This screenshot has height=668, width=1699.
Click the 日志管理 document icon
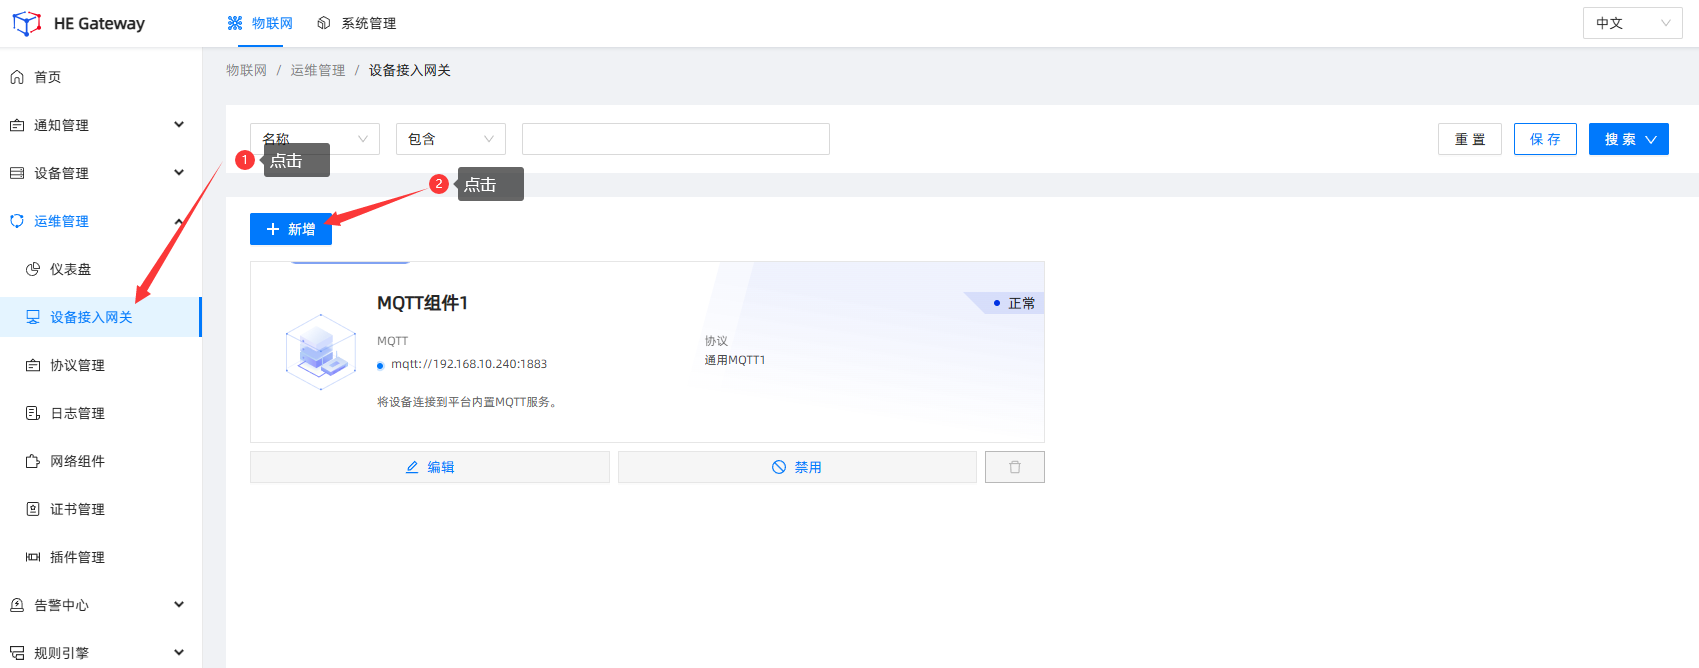33,413
